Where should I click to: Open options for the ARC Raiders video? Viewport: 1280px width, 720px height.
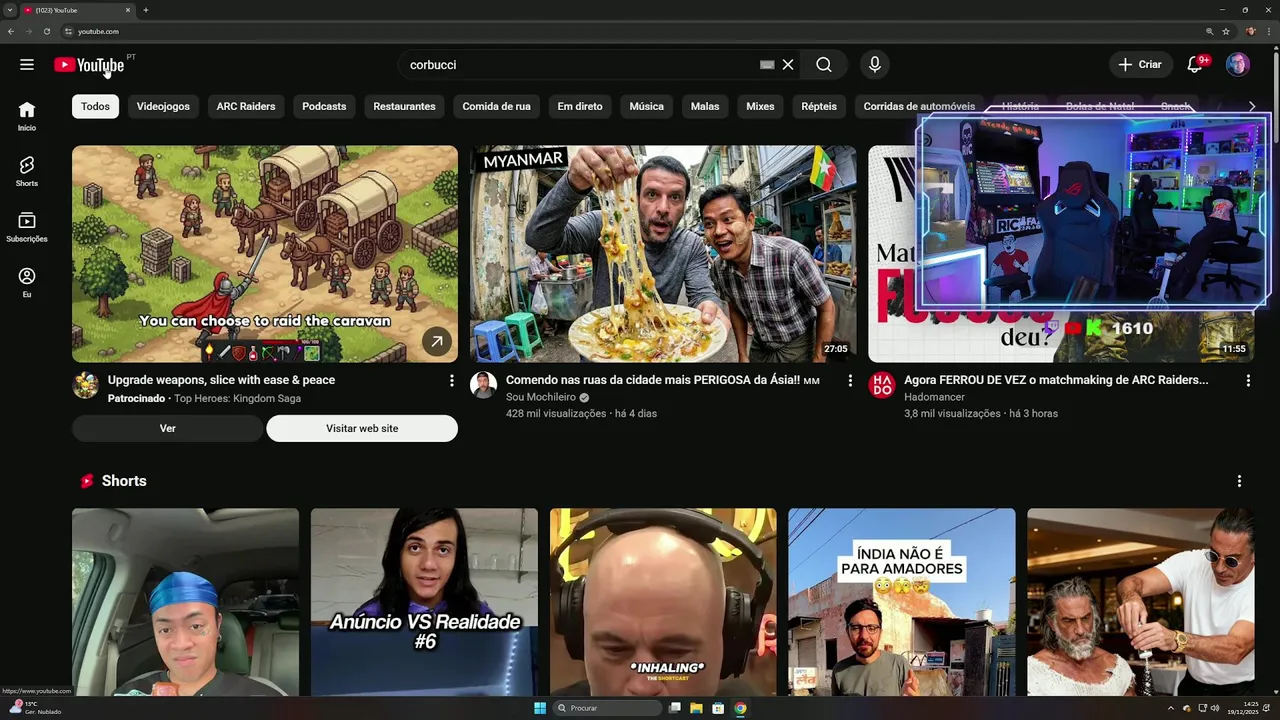click(1248, 381)
